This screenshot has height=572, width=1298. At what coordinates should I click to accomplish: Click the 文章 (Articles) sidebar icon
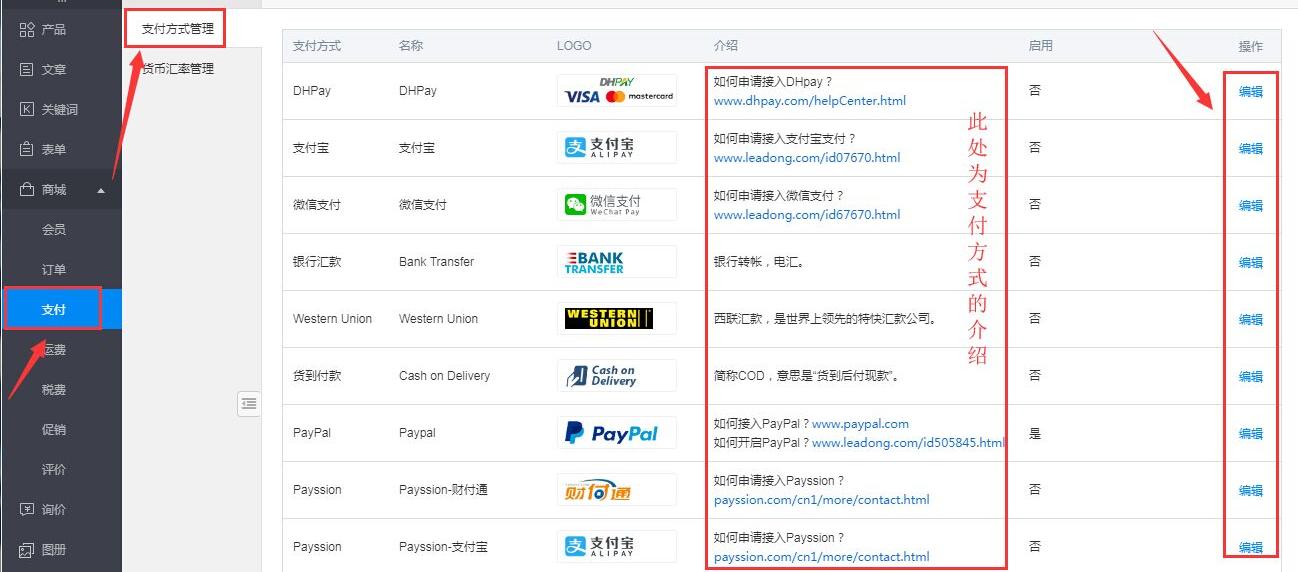(27, 70)
